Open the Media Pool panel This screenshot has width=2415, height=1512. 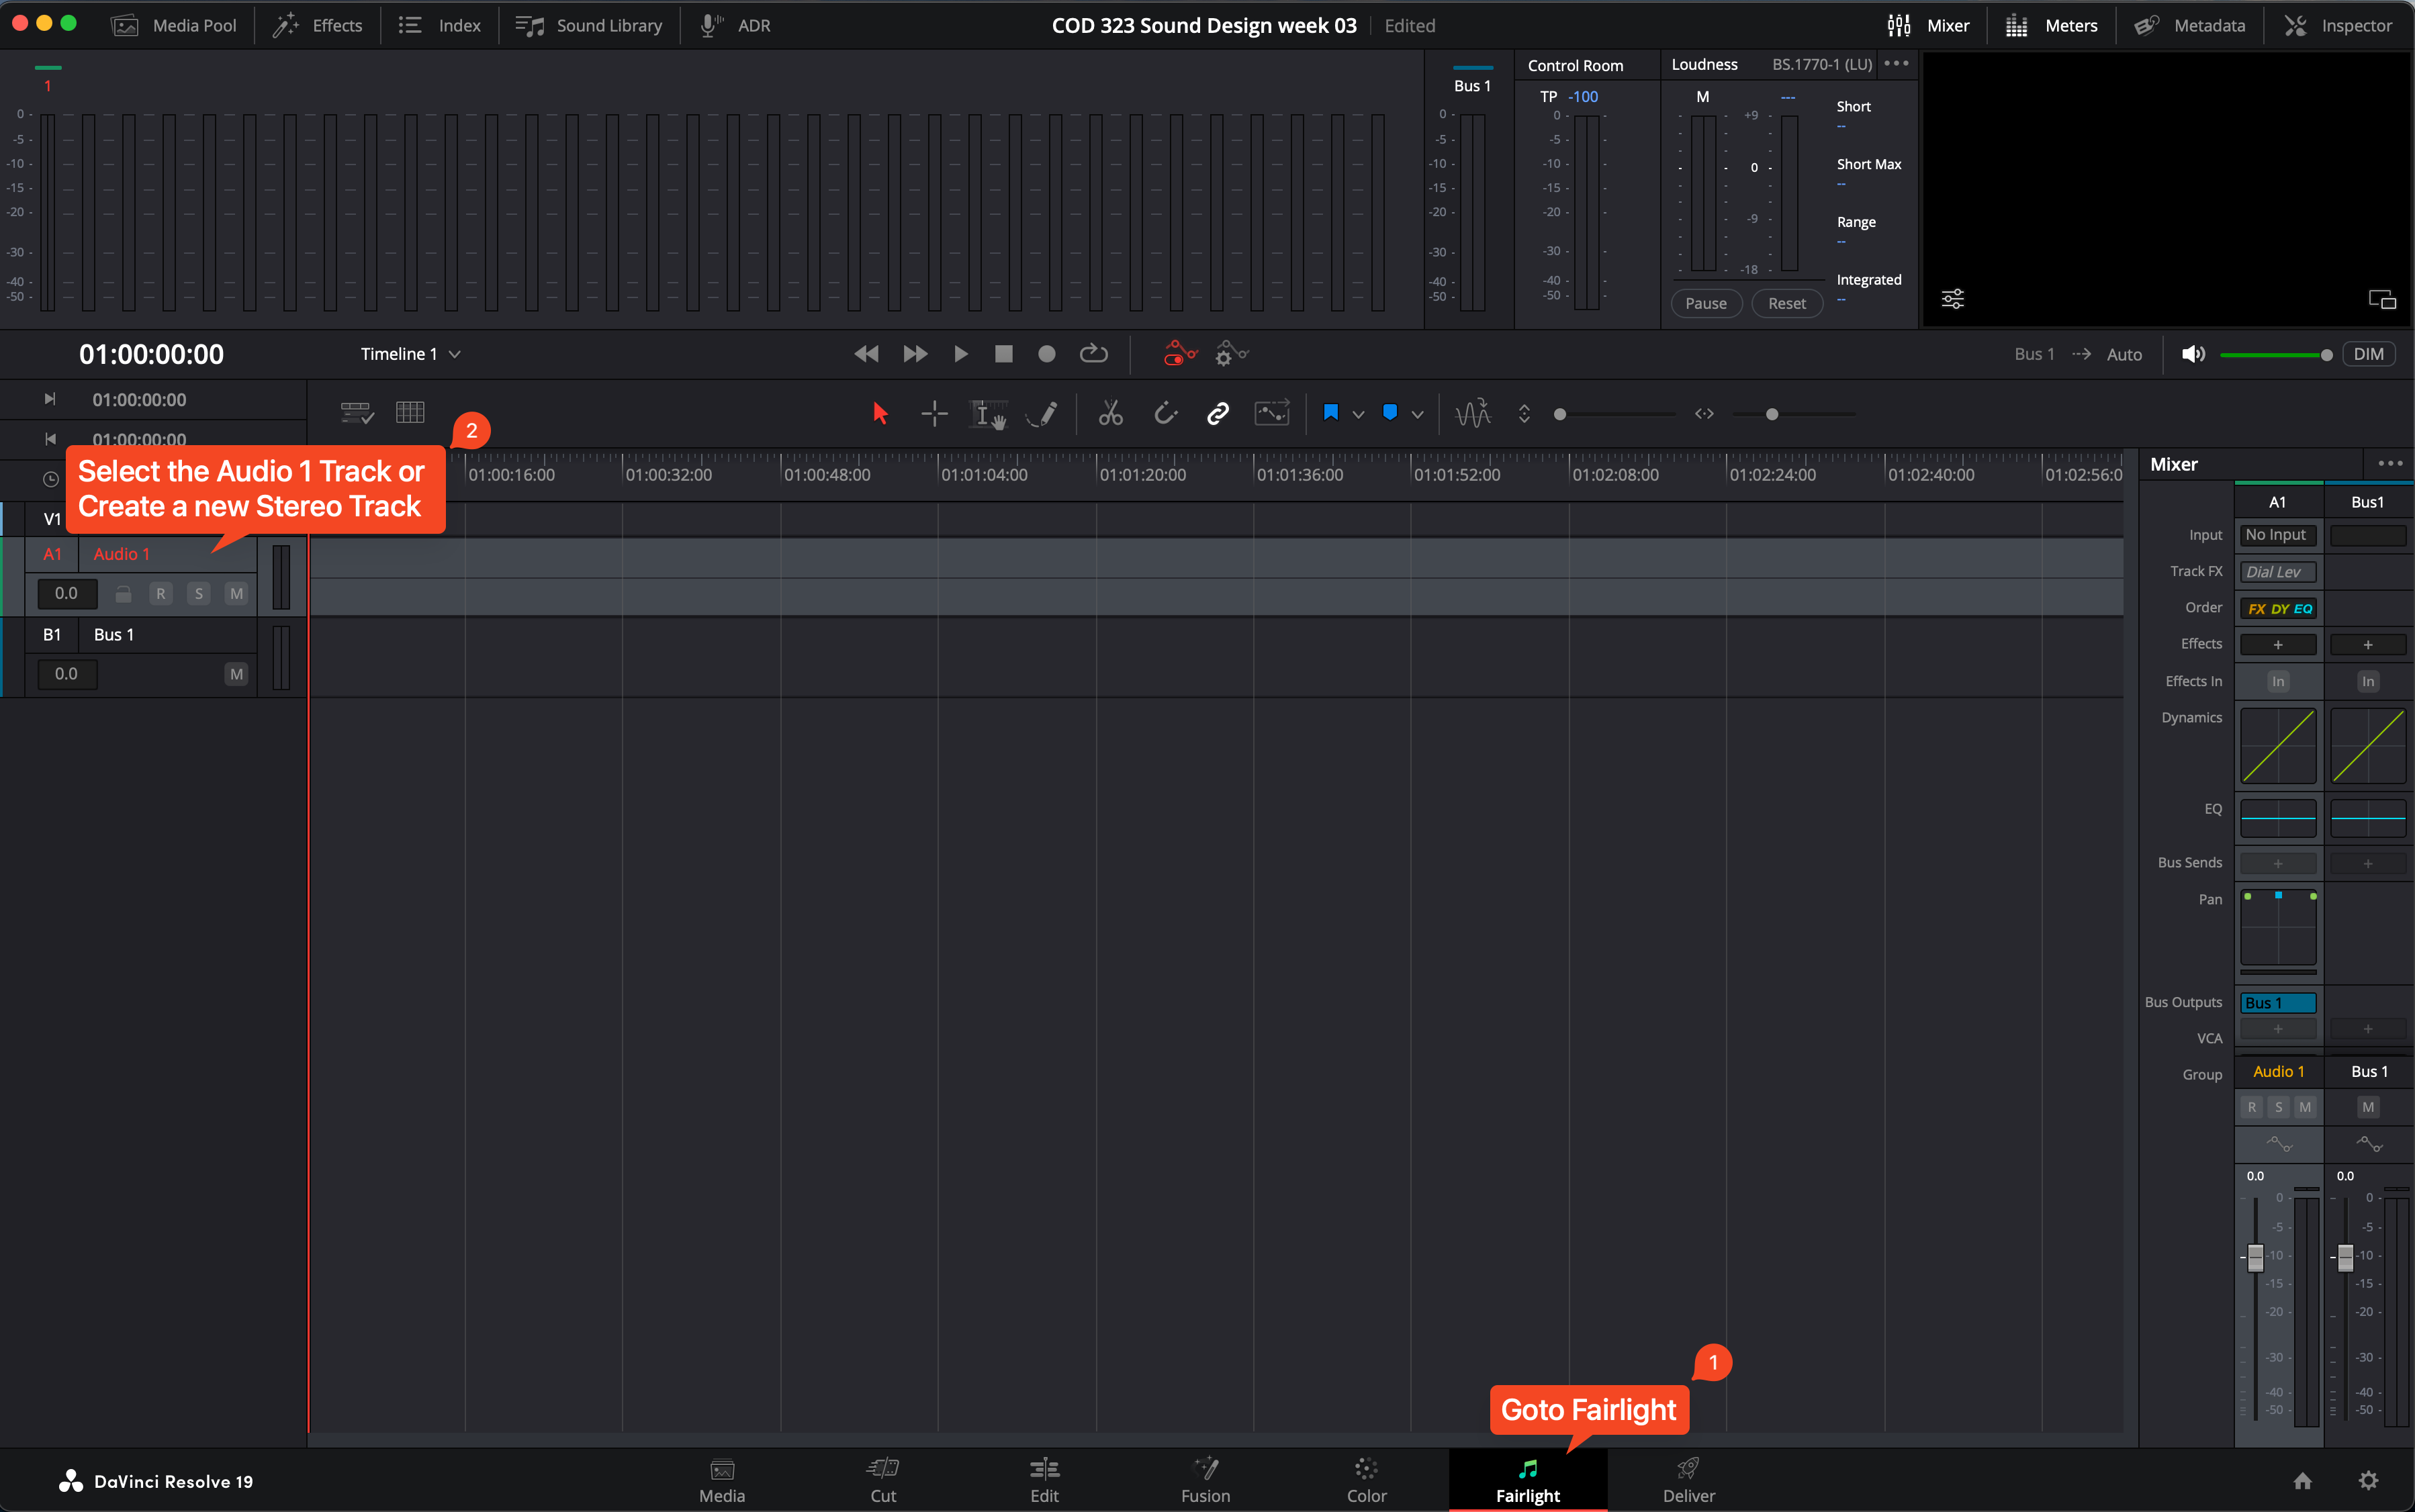(174, 26)
